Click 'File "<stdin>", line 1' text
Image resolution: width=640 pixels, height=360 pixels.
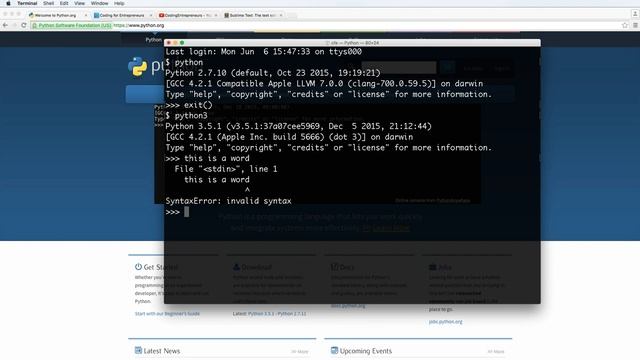(226, 169)
